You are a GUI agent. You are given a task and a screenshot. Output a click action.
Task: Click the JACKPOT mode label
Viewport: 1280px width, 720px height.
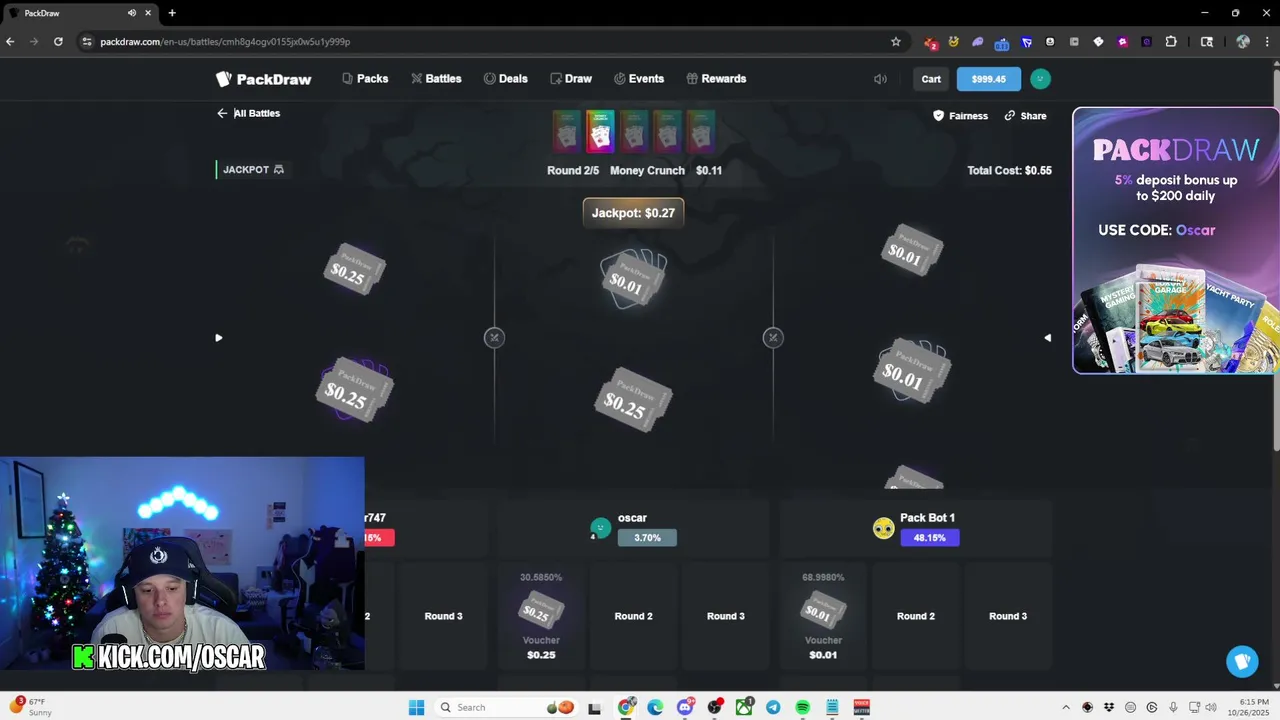click(x=253, y=170)
